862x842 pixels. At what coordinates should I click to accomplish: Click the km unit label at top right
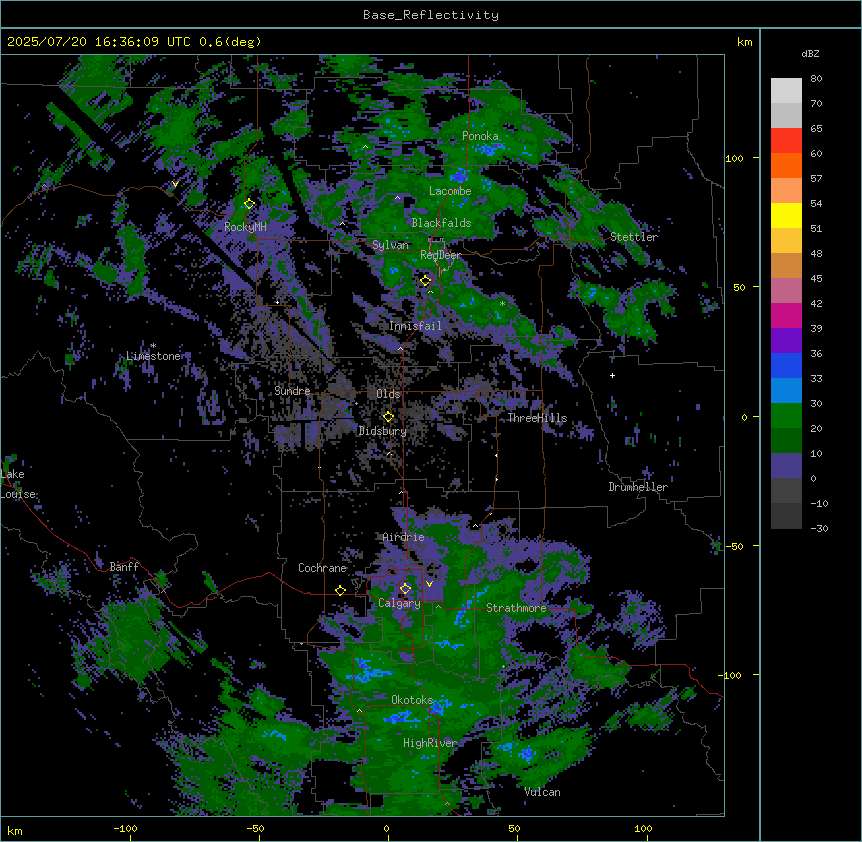744,42
